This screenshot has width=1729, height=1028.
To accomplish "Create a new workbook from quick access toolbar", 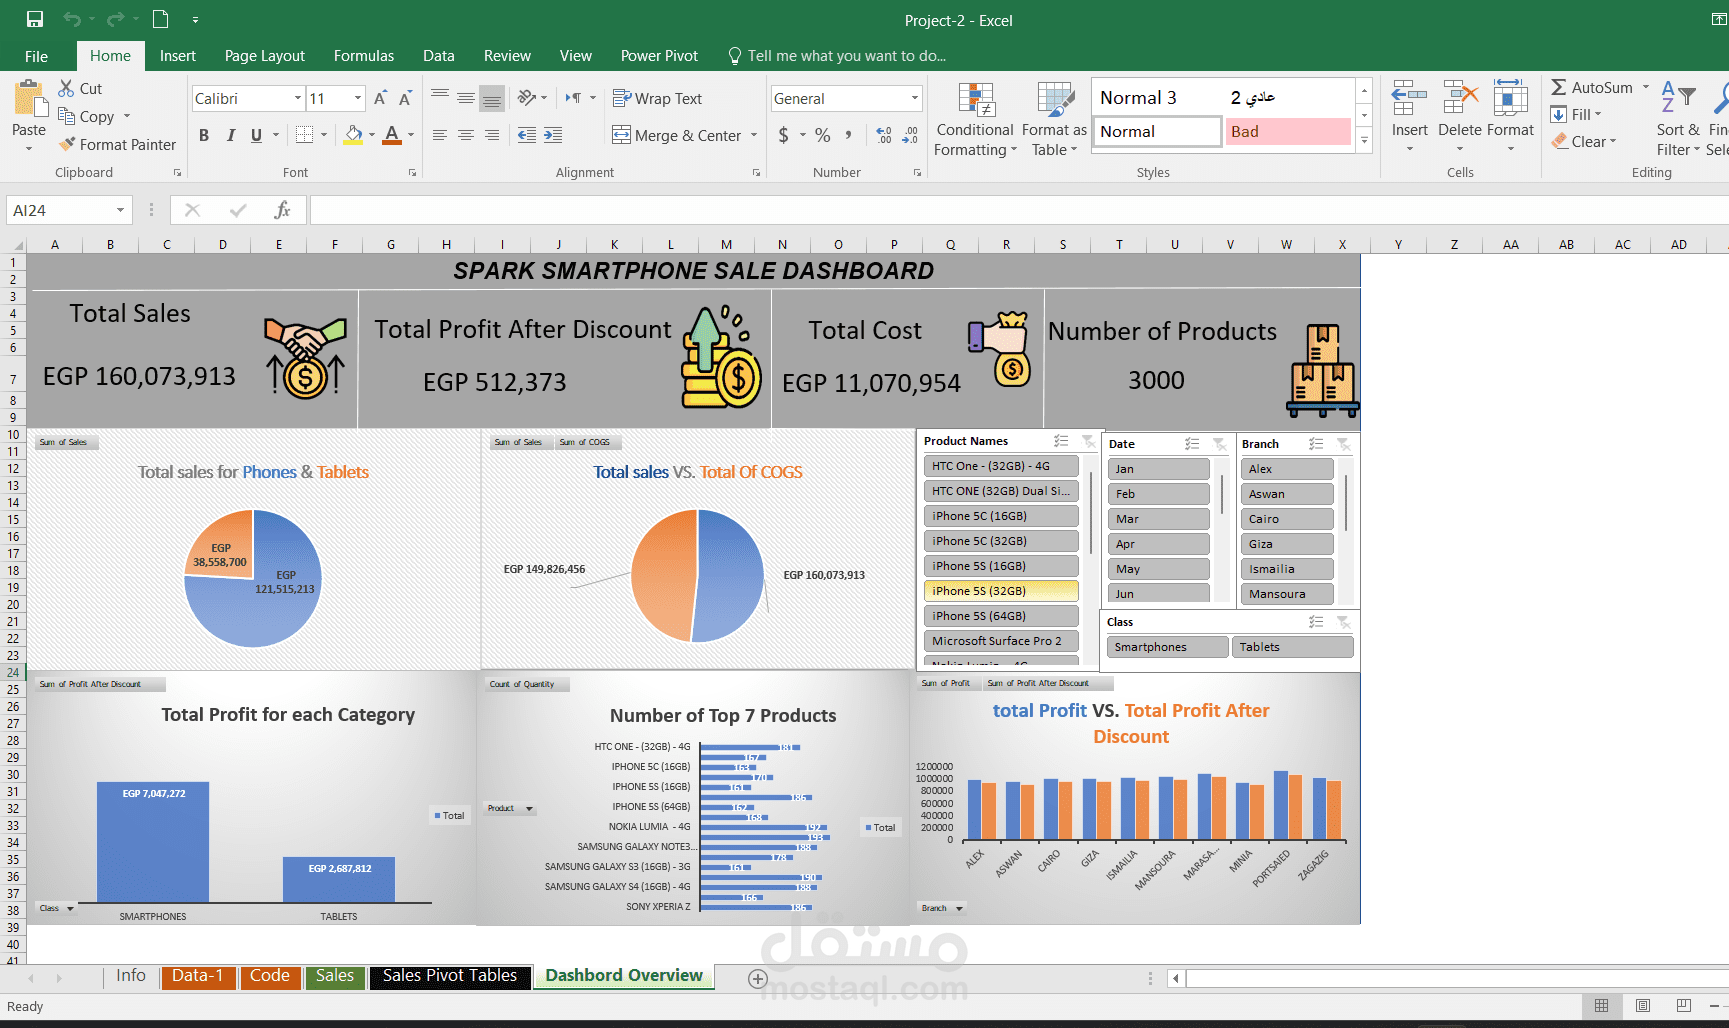I will [x=161, y=19].
